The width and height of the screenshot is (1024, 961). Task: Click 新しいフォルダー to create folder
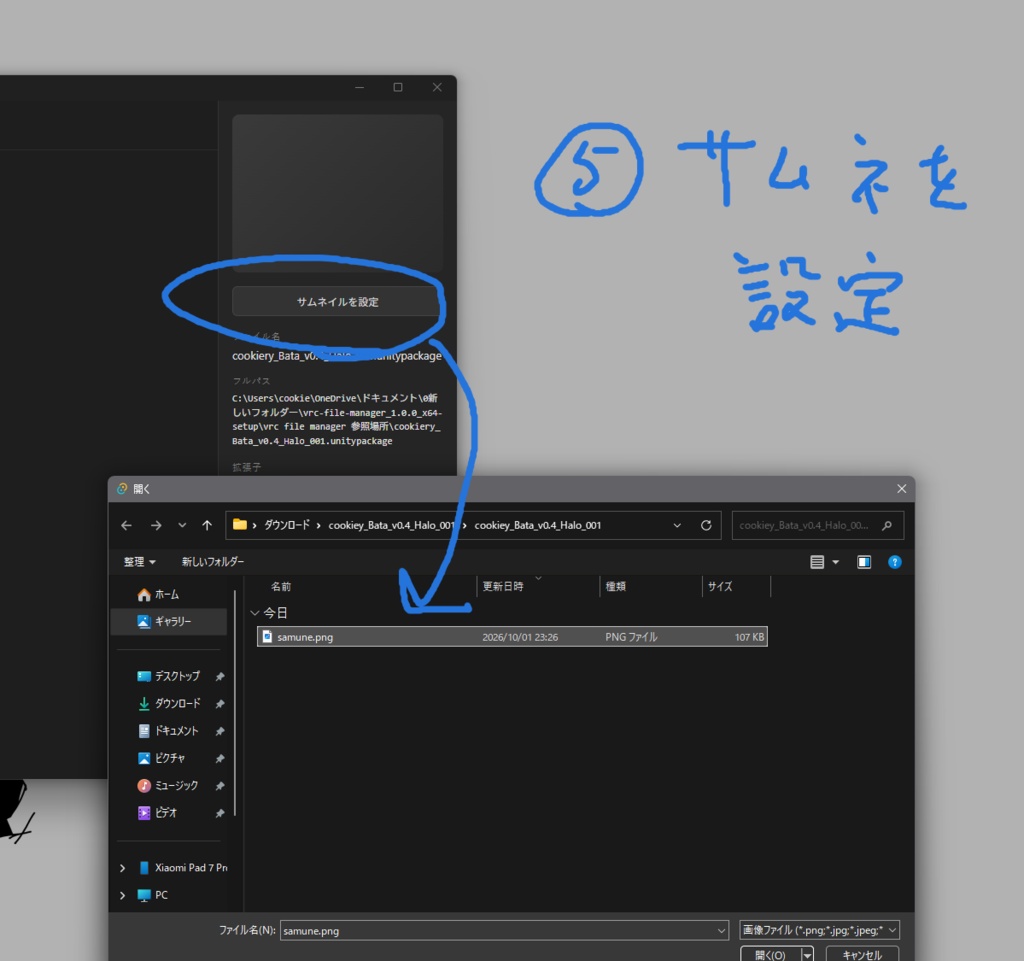[213, 561]
